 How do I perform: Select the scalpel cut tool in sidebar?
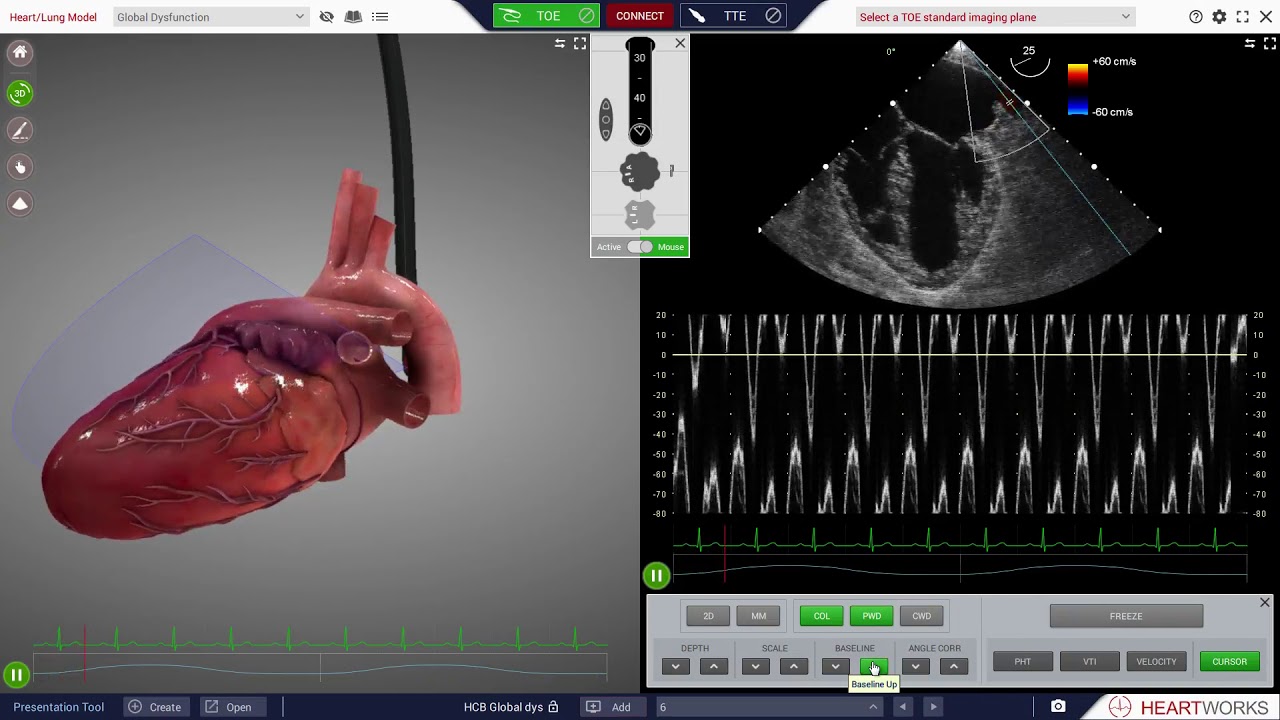[20, 130]
